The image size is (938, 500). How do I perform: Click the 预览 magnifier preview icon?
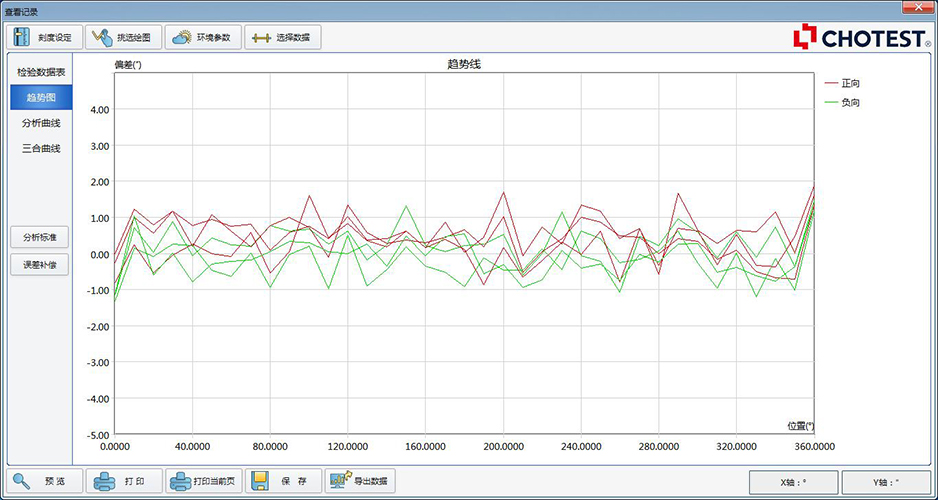pos(22,481)
